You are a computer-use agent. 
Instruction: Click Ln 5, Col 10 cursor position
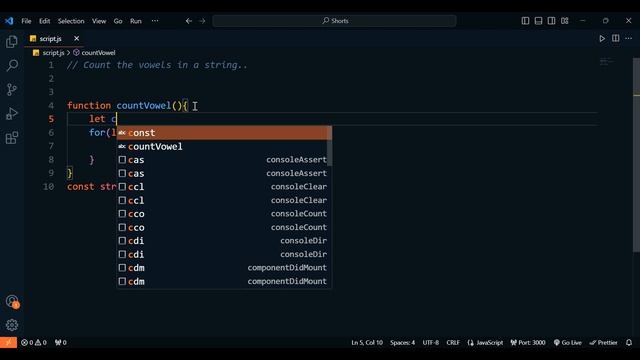pos(367,342)
